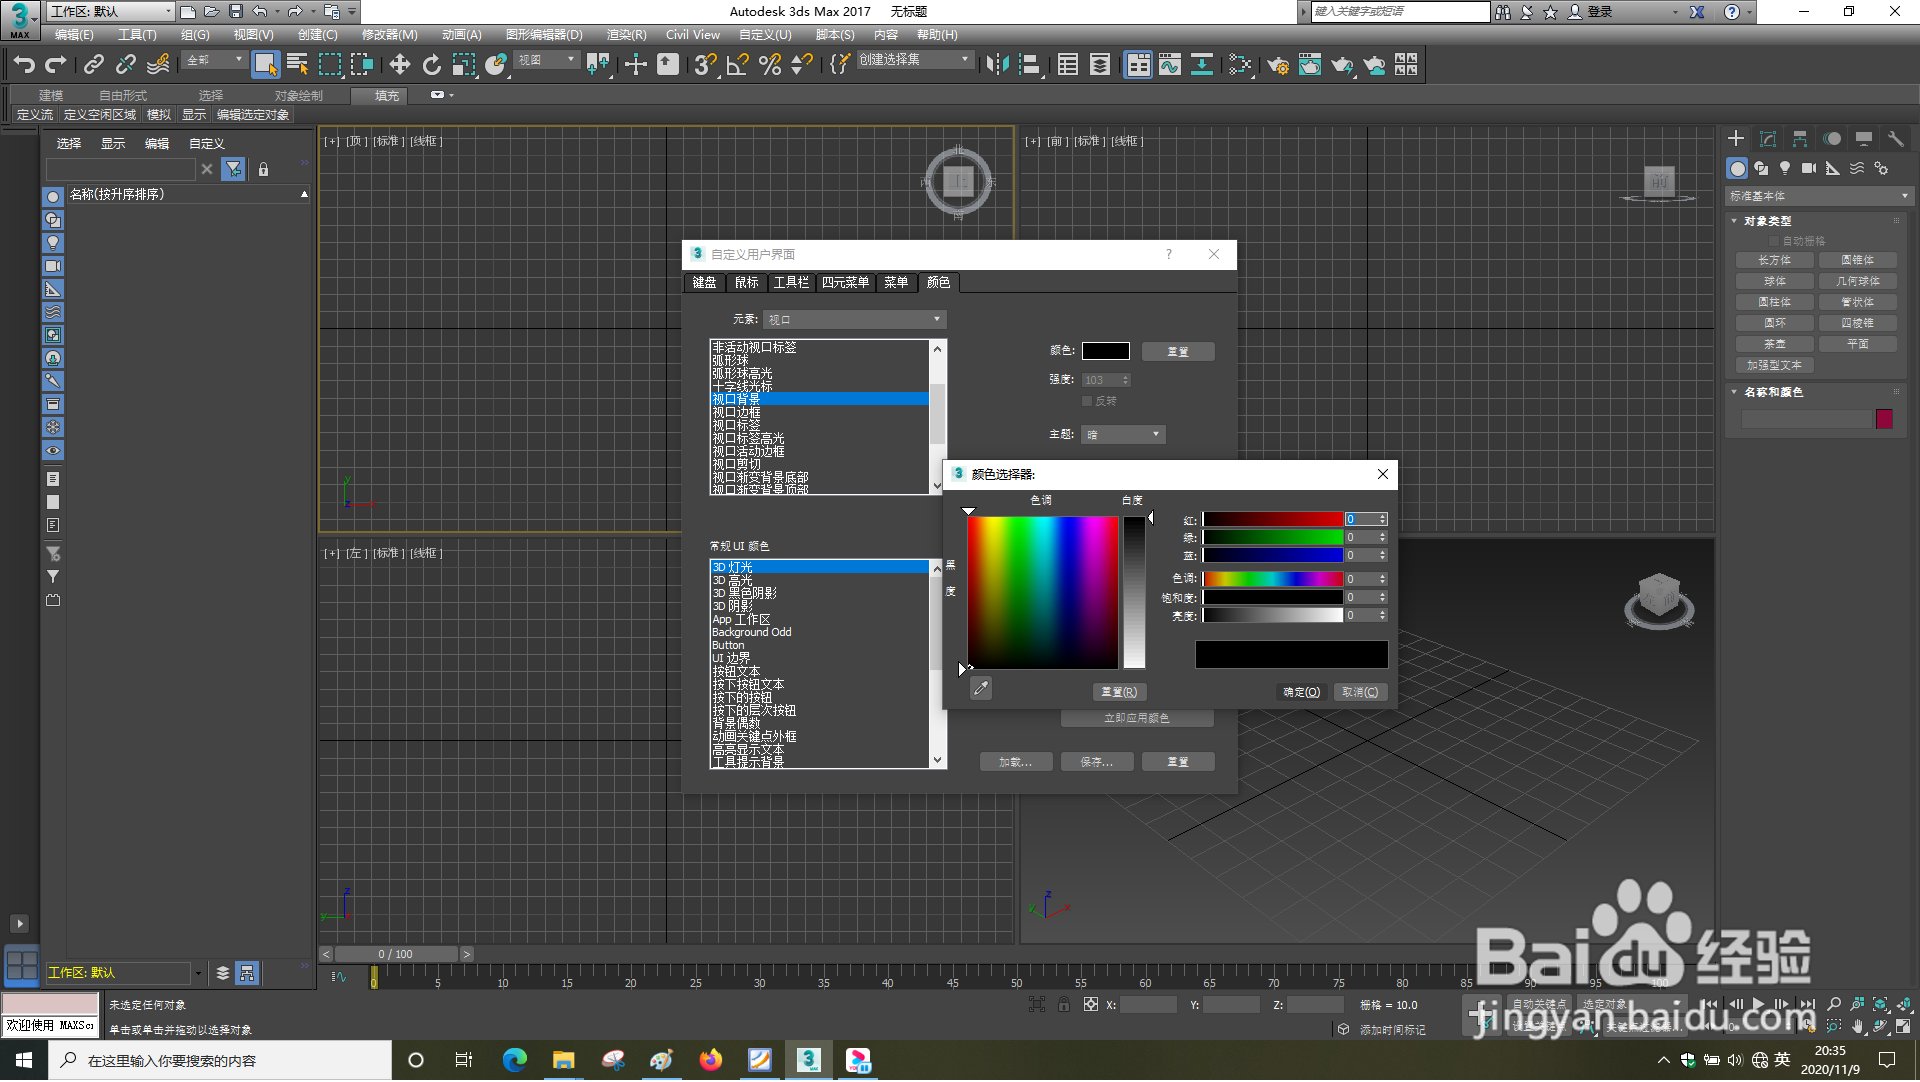The height and width of the screenshot is (1082, 1920).
Task: Open the 主题 dropdown set to 暗
Action: coord(1122,434)
